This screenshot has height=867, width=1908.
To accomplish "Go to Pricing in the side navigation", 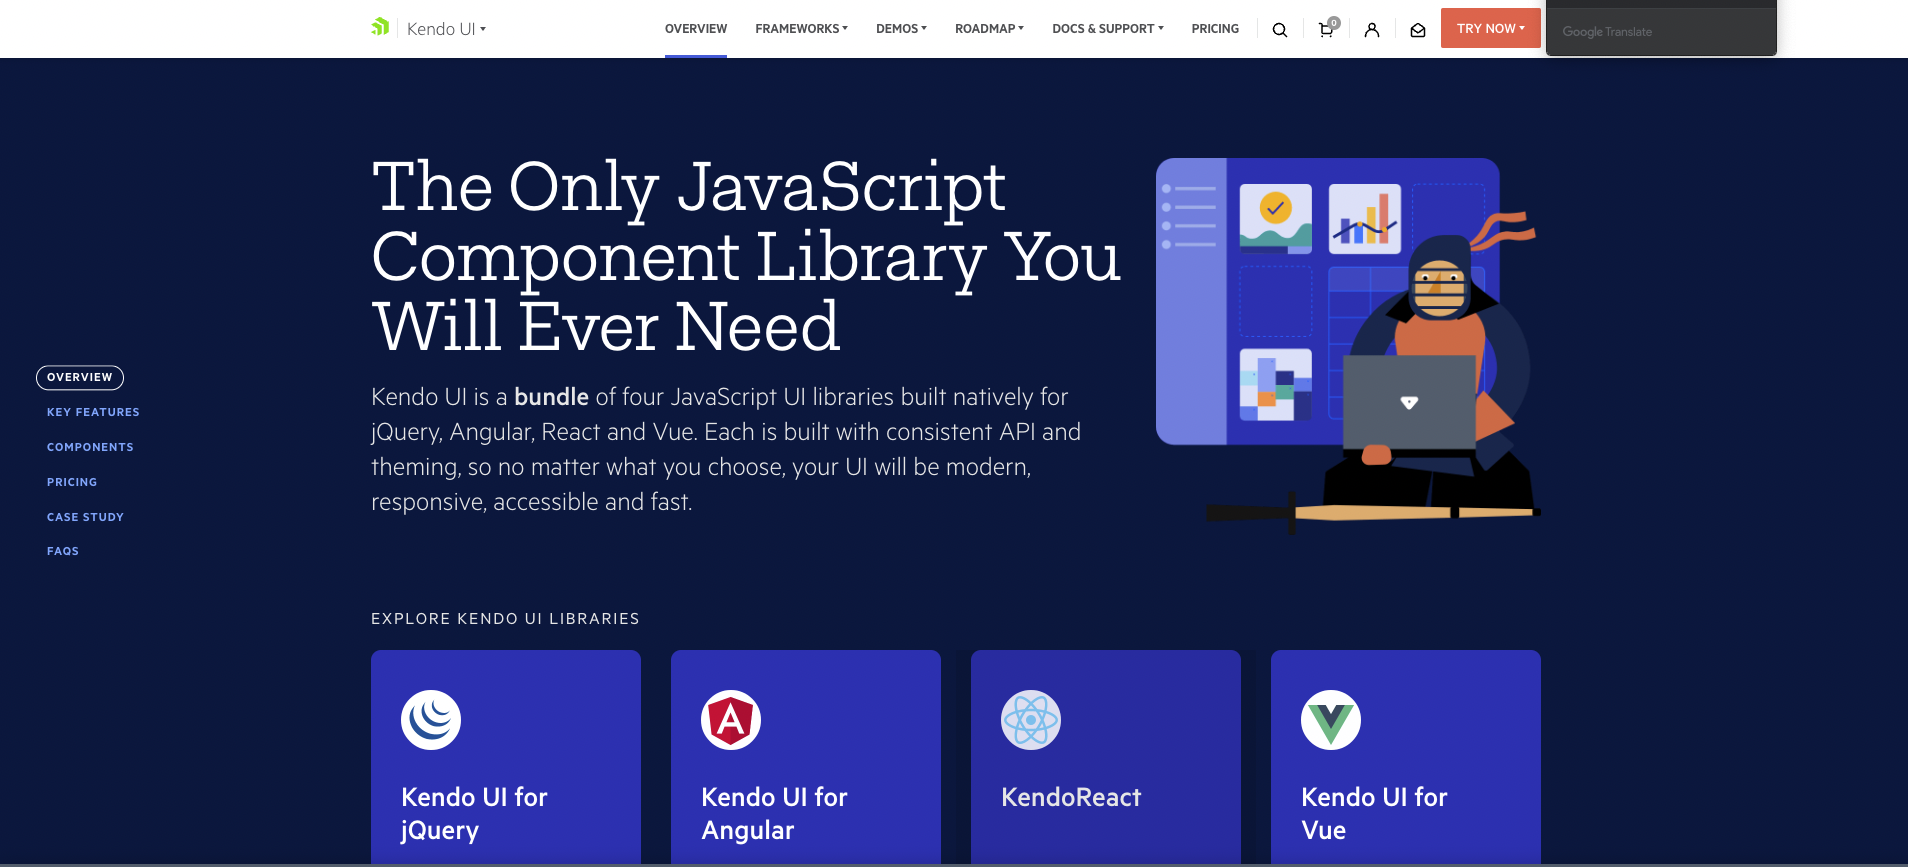I will tap(72, 482).
